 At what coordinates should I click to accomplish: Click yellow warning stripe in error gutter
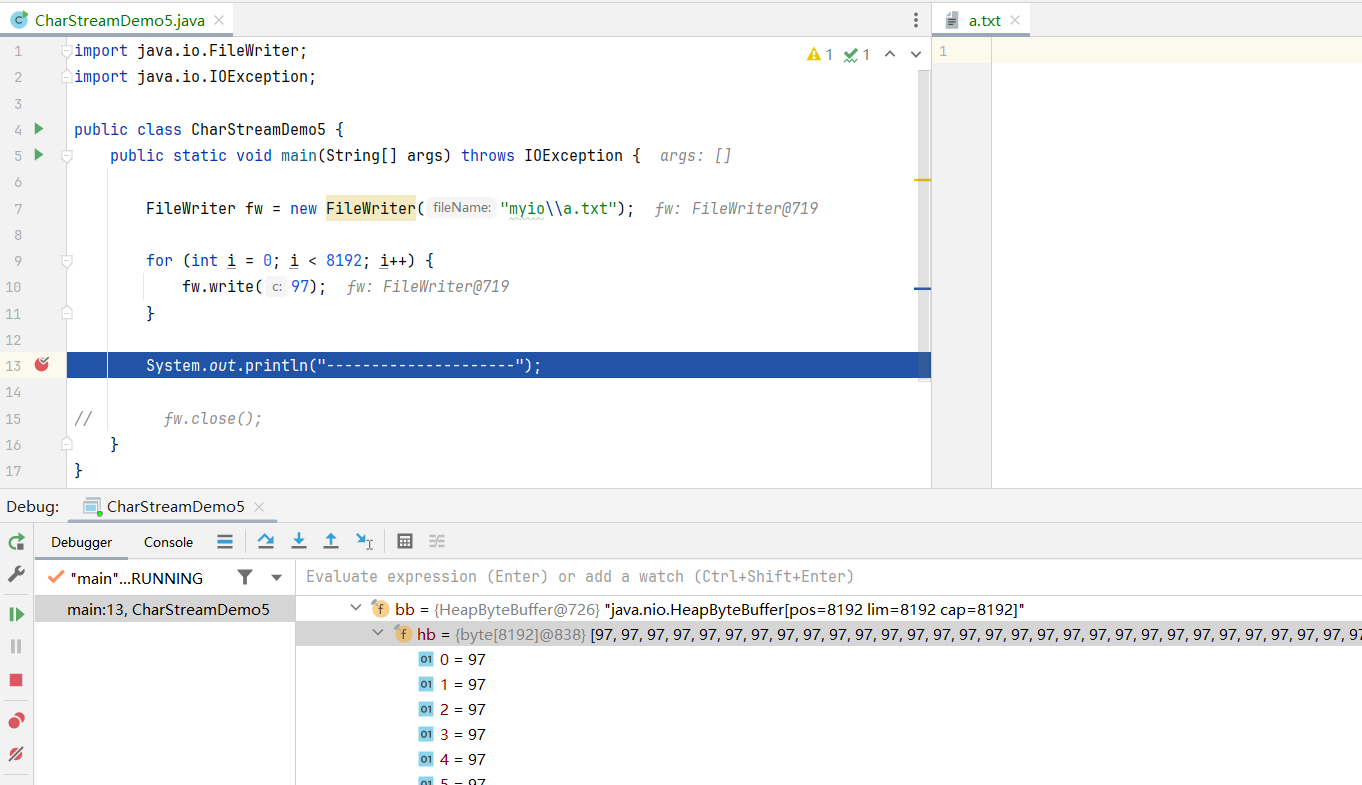click(x=922, y=180)
